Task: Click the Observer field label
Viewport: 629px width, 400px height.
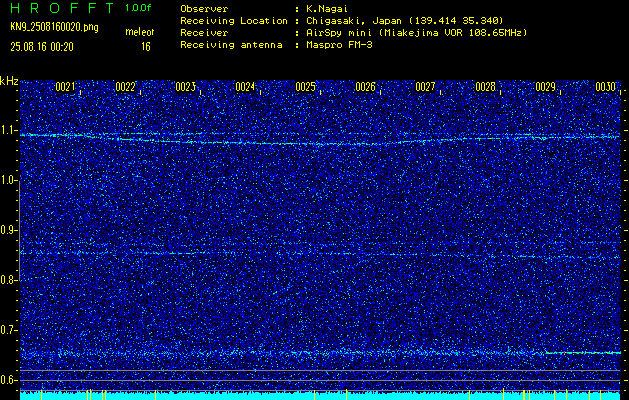Action: coord(204,9)
